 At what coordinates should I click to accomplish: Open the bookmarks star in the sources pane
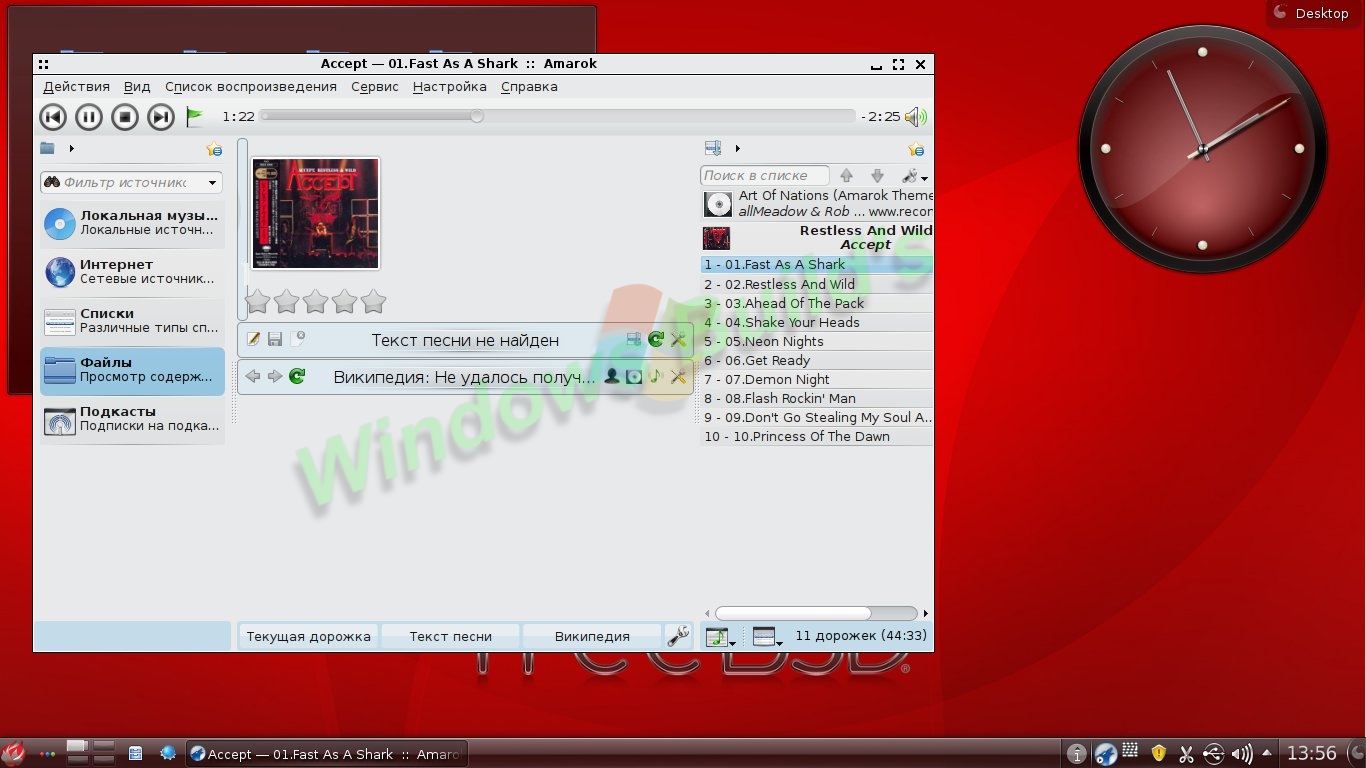(214, 149)
